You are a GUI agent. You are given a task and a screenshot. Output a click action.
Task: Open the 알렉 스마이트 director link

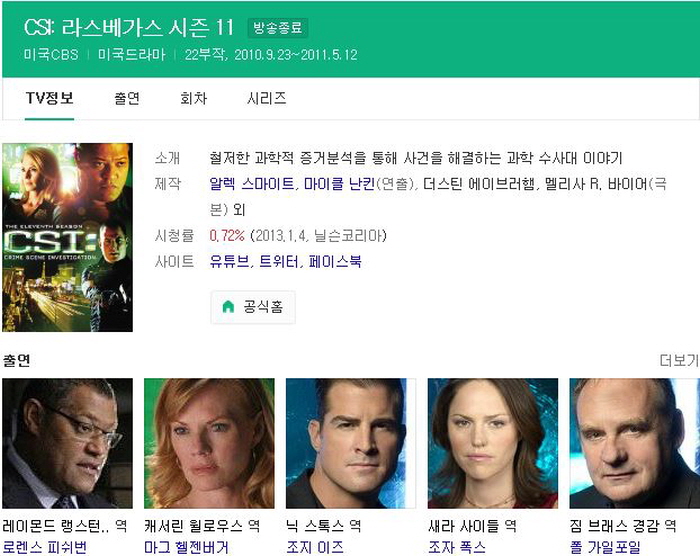(x=252, y=184)
